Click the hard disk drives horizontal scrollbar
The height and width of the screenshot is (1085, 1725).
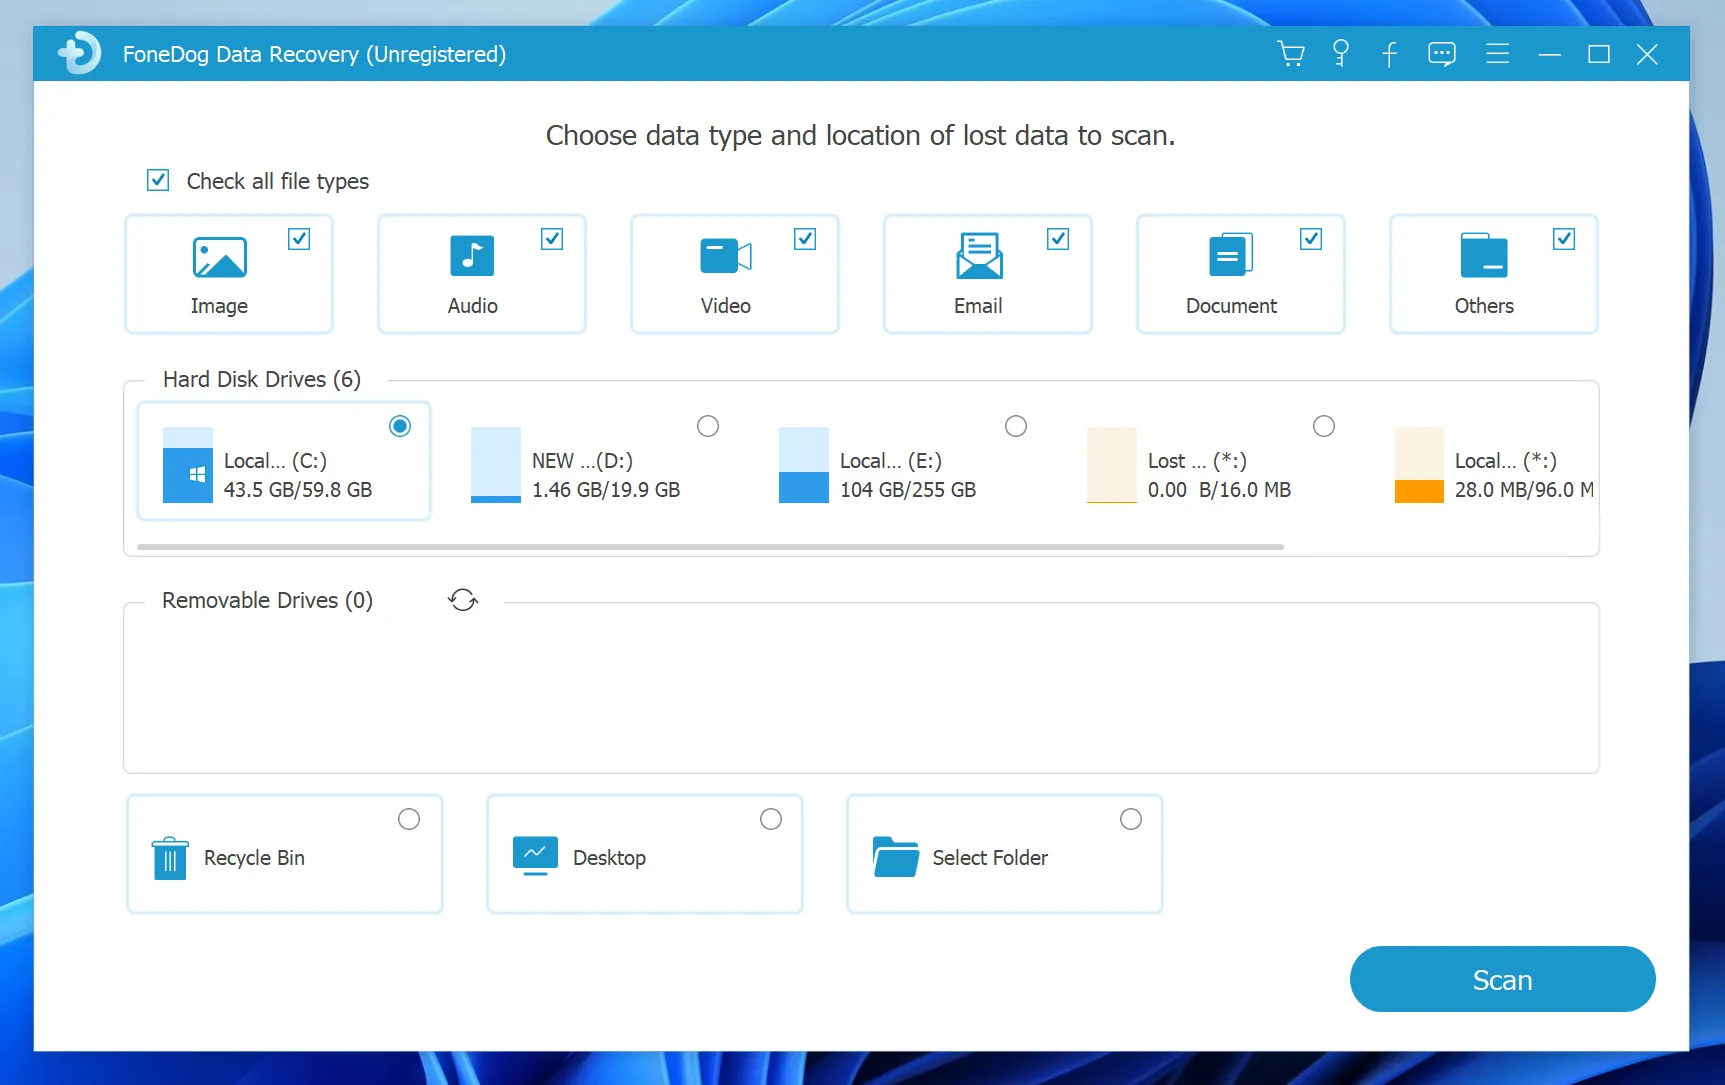(710, 547)
